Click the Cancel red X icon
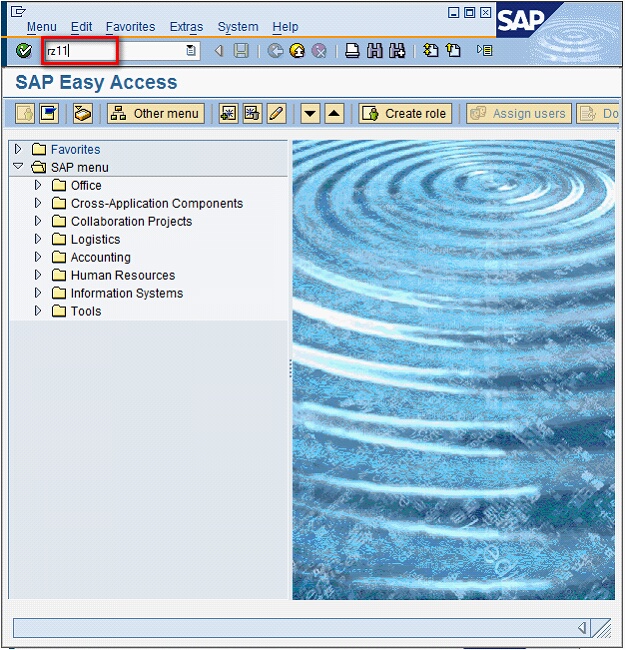Viewport: 626px width, 650px height. point(319,51)
